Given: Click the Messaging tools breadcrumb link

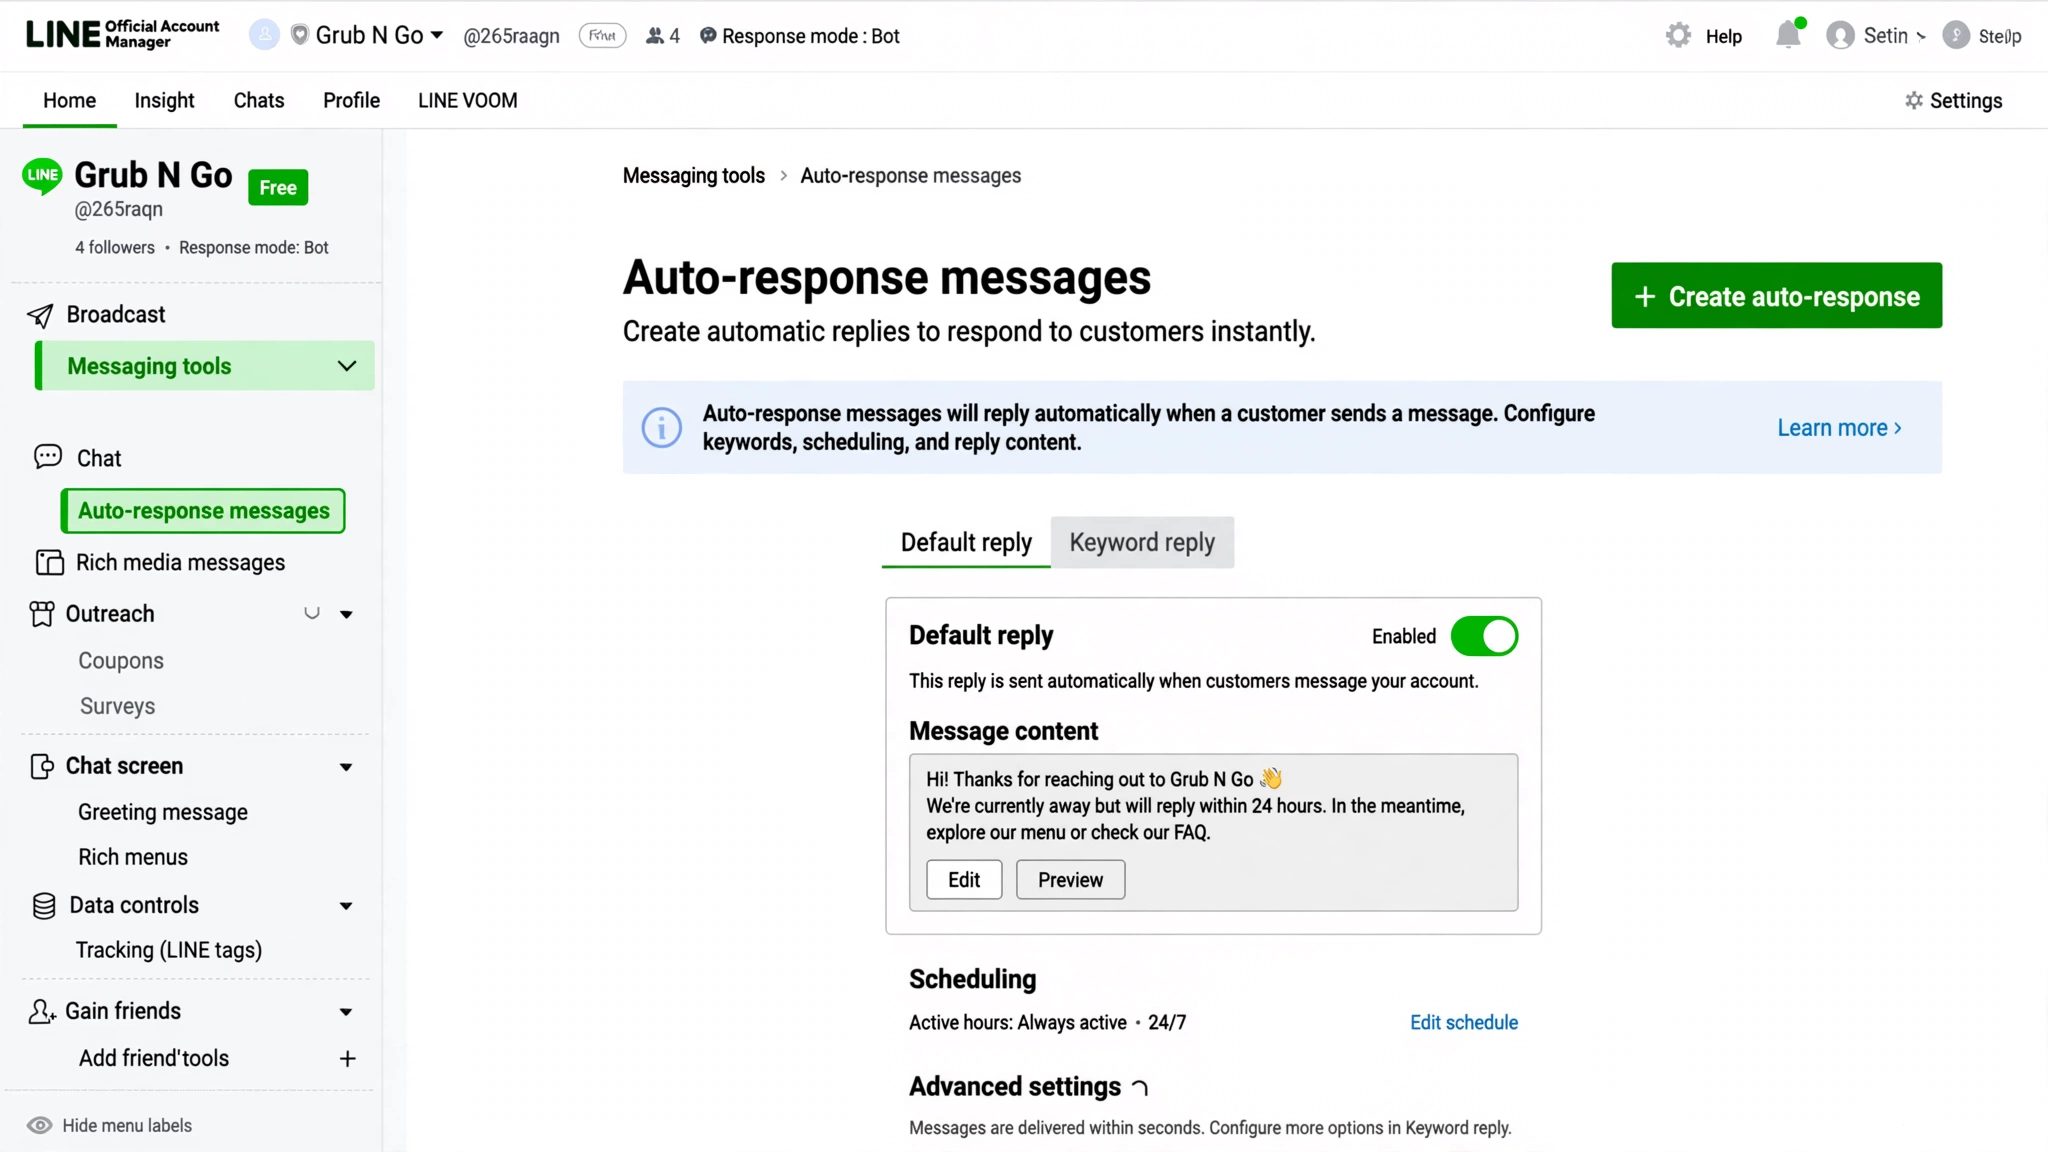Looking at the screenshot, I should (693, 176).
